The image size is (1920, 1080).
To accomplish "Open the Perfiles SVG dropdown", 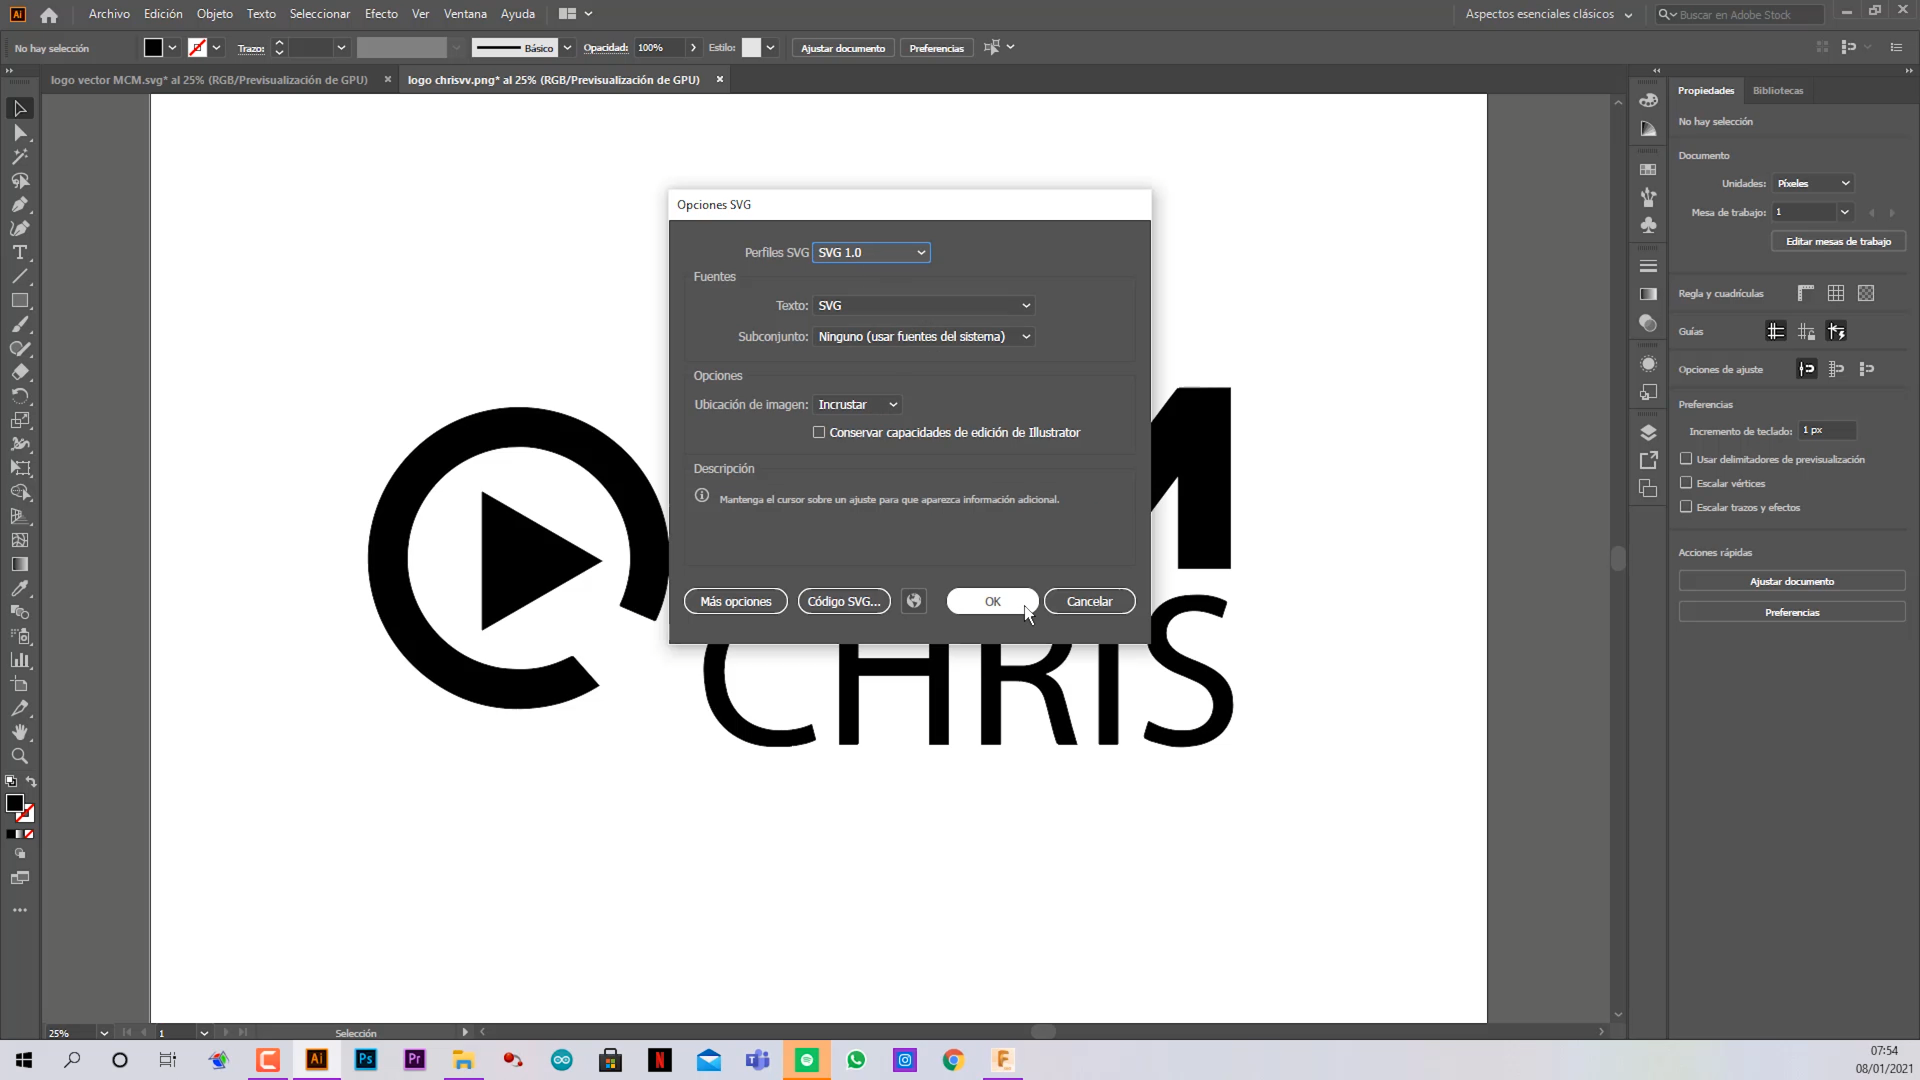I will (871, 253).
